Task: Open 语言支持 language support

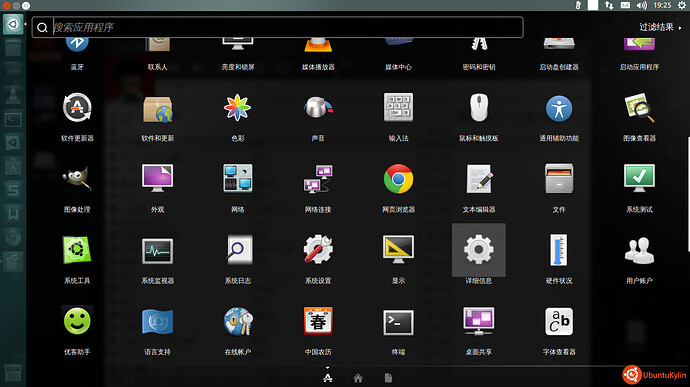Action: point(158,321)
